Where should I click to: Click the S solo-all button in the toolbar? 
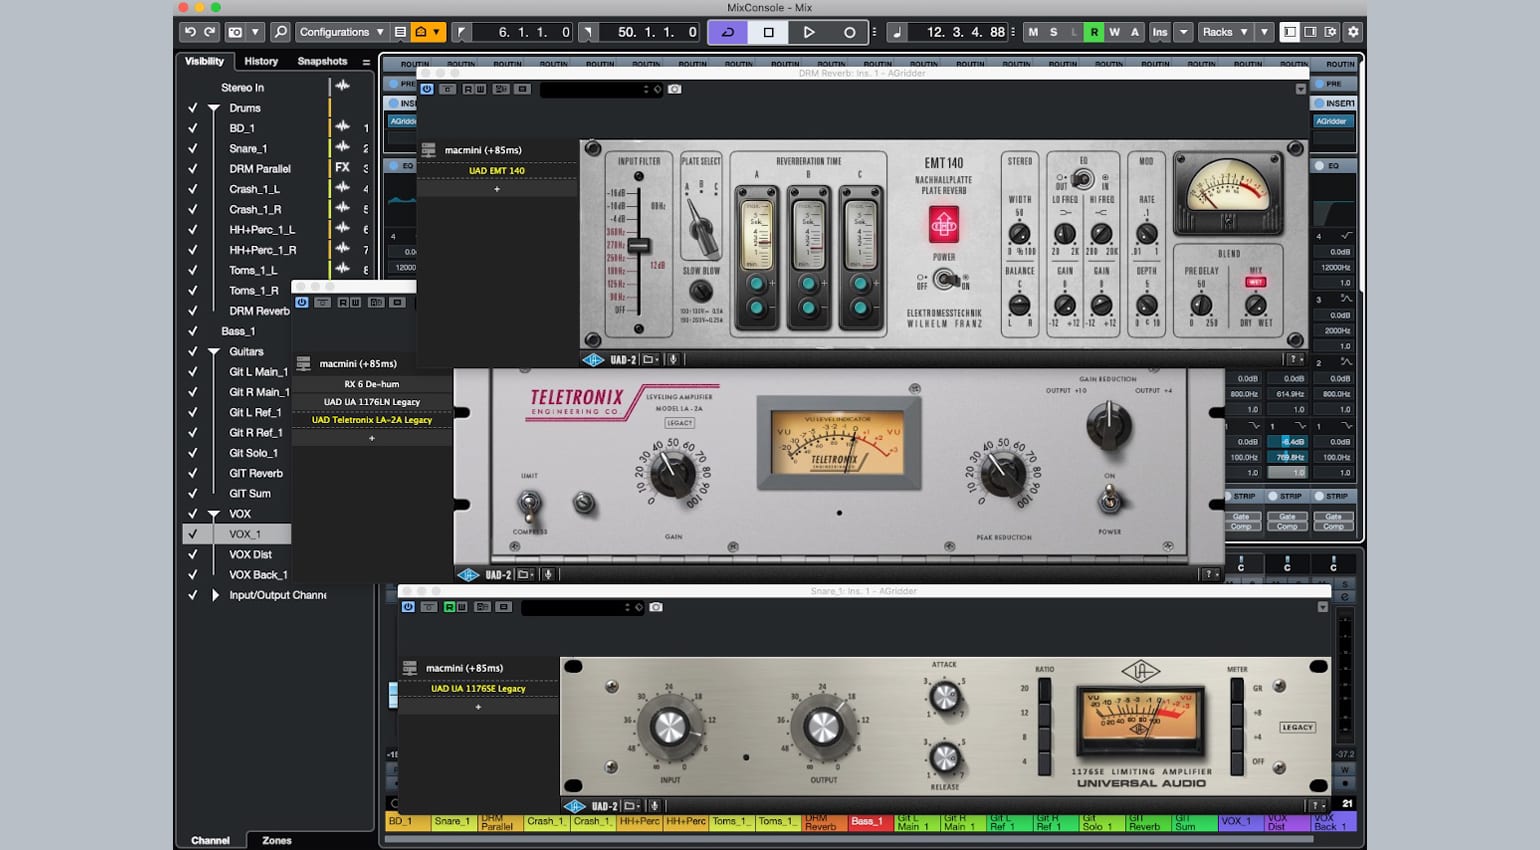click(x=1053, y=32)
